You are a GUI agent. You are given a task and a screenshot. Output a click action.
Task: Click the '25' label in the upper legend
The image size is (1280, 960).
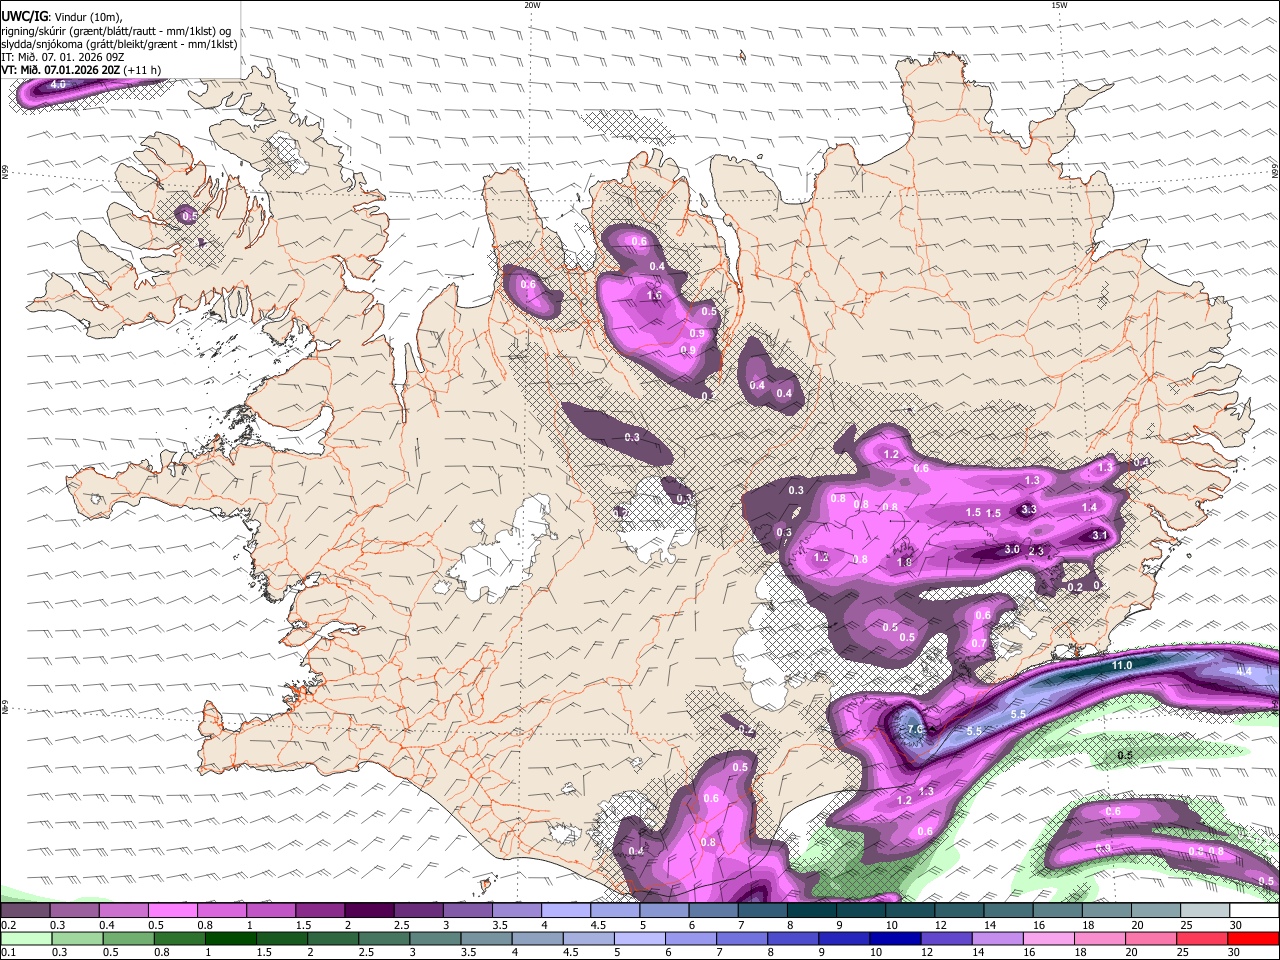pyautogui.click(x=1186, y=925)
